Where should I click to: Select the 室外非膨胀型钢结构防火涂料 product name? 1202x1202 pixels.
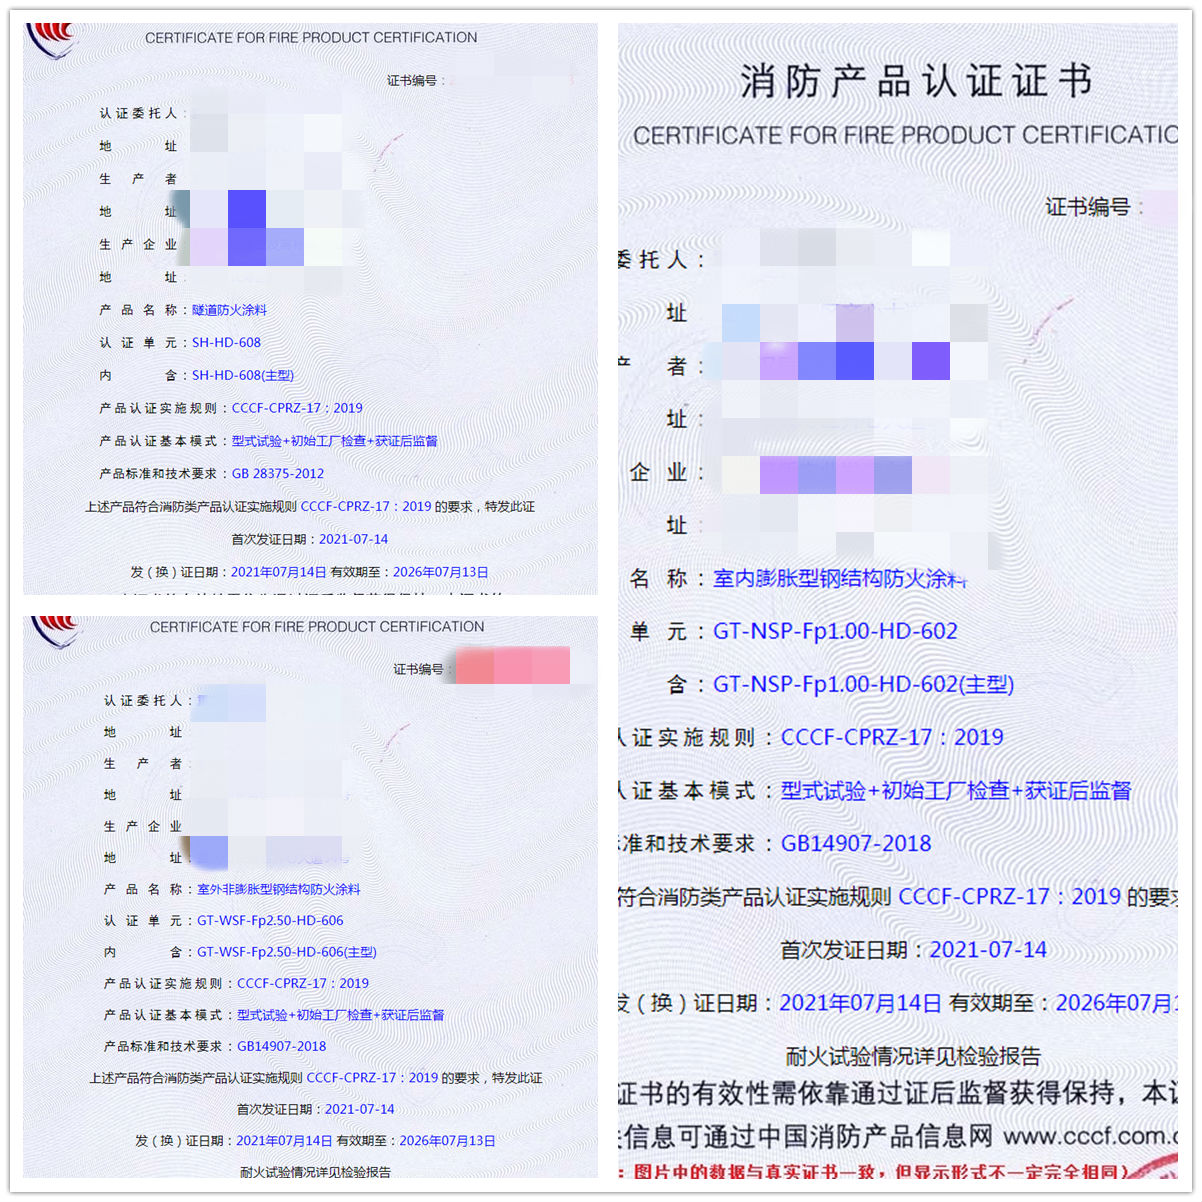pyautogui.click(x=278, y=889)
